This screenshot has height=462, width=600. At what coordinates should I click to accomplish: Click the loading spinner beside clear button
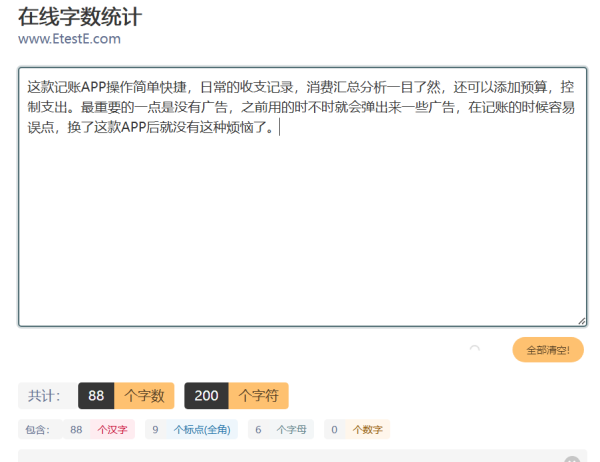click(x=474, y=349)
